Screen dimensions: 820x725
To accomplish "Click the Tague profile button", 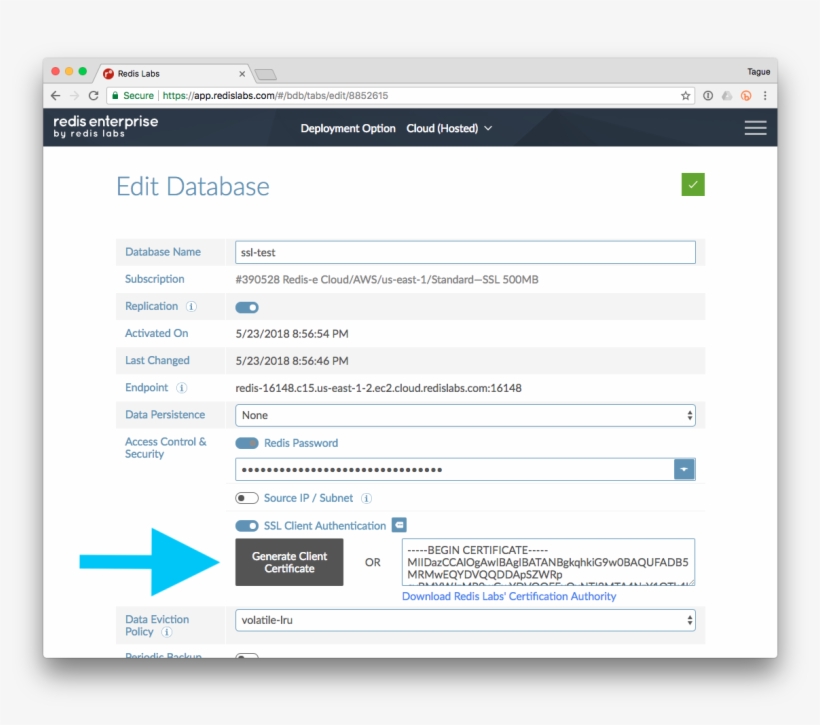I will pyautogui.click(x=758, y=72).
